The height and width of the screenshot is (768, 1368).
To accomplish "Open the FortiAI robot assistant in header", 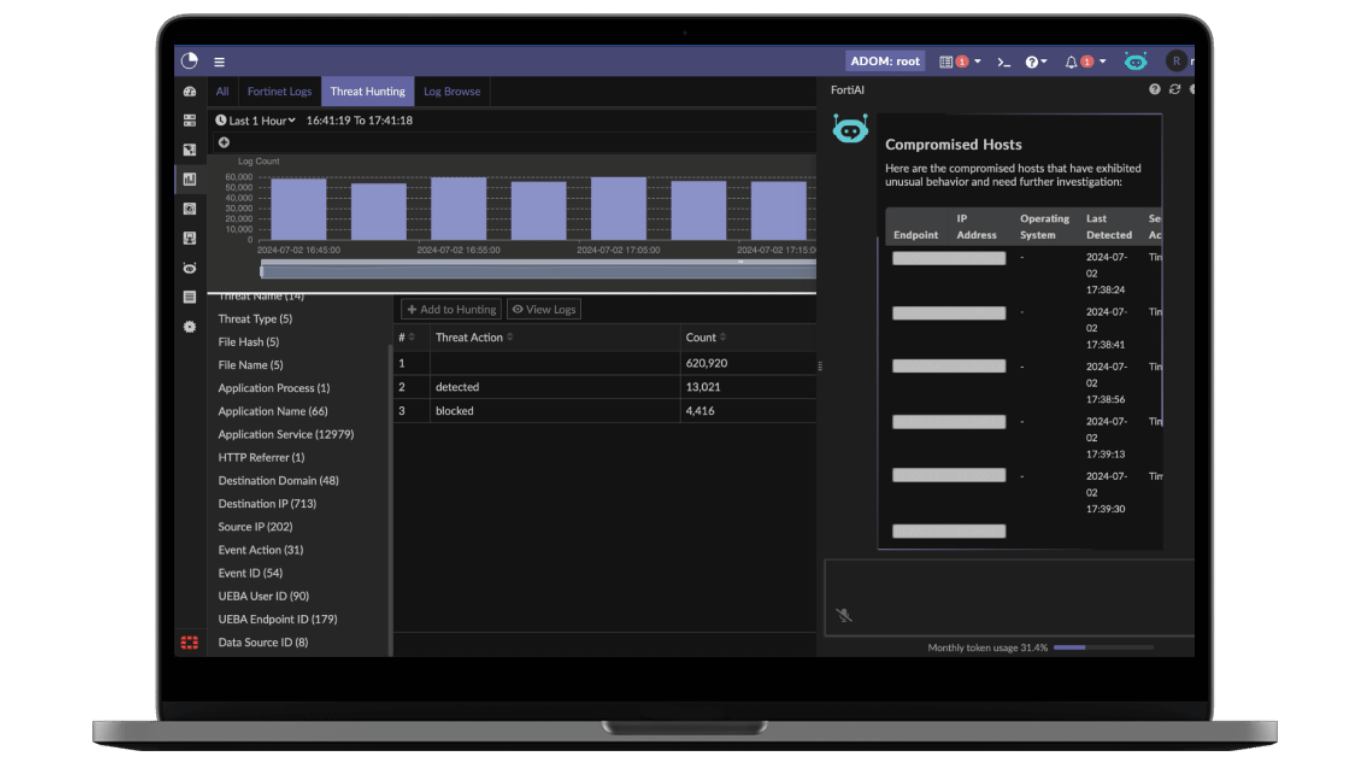I will tap(1135, 61).
